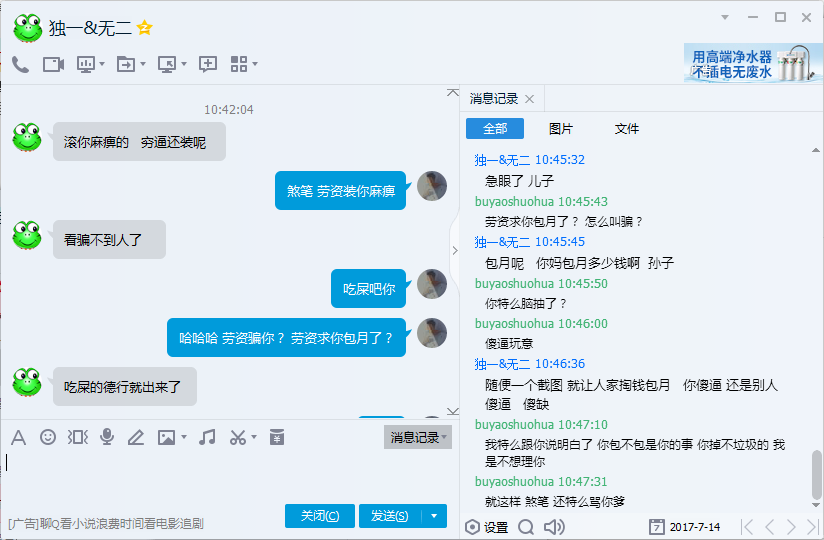Open the 聊Q看小说 ad link
The image size is (824, 540).
106,523
